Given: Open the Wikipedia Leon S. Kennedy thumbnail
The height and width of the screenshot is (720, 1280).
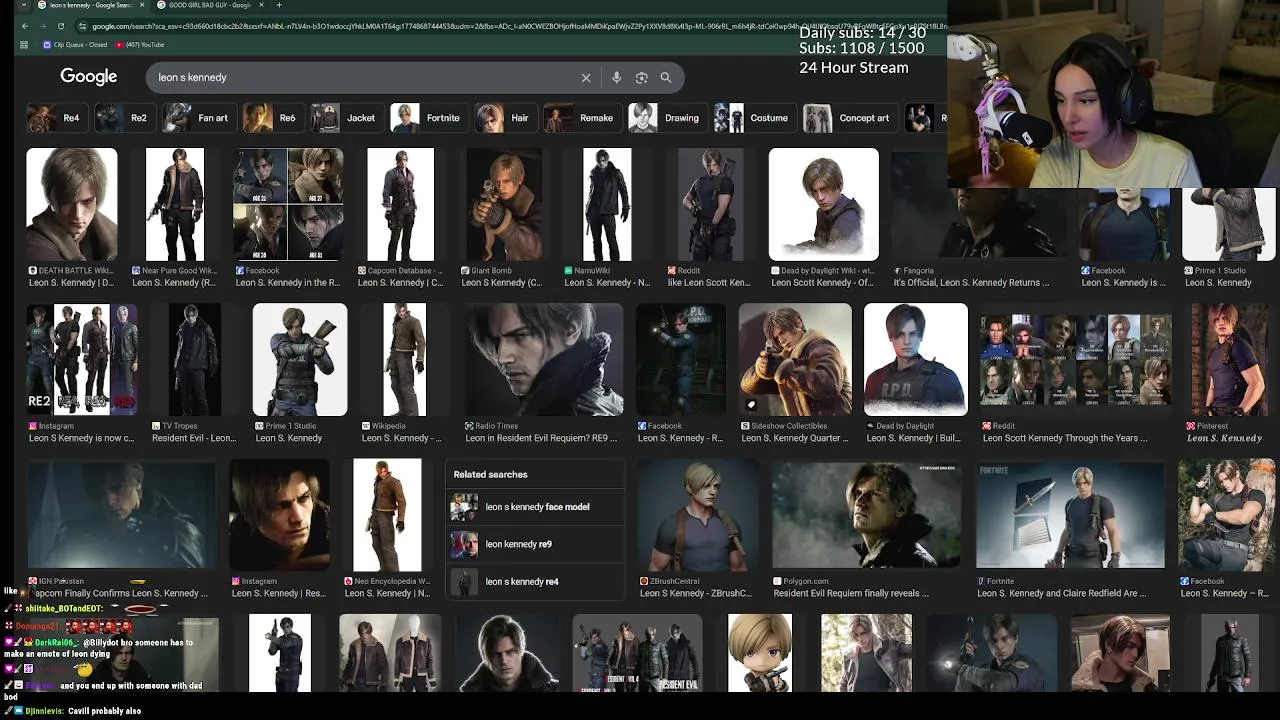Looking at the screenshot, I should coord(405,359).
